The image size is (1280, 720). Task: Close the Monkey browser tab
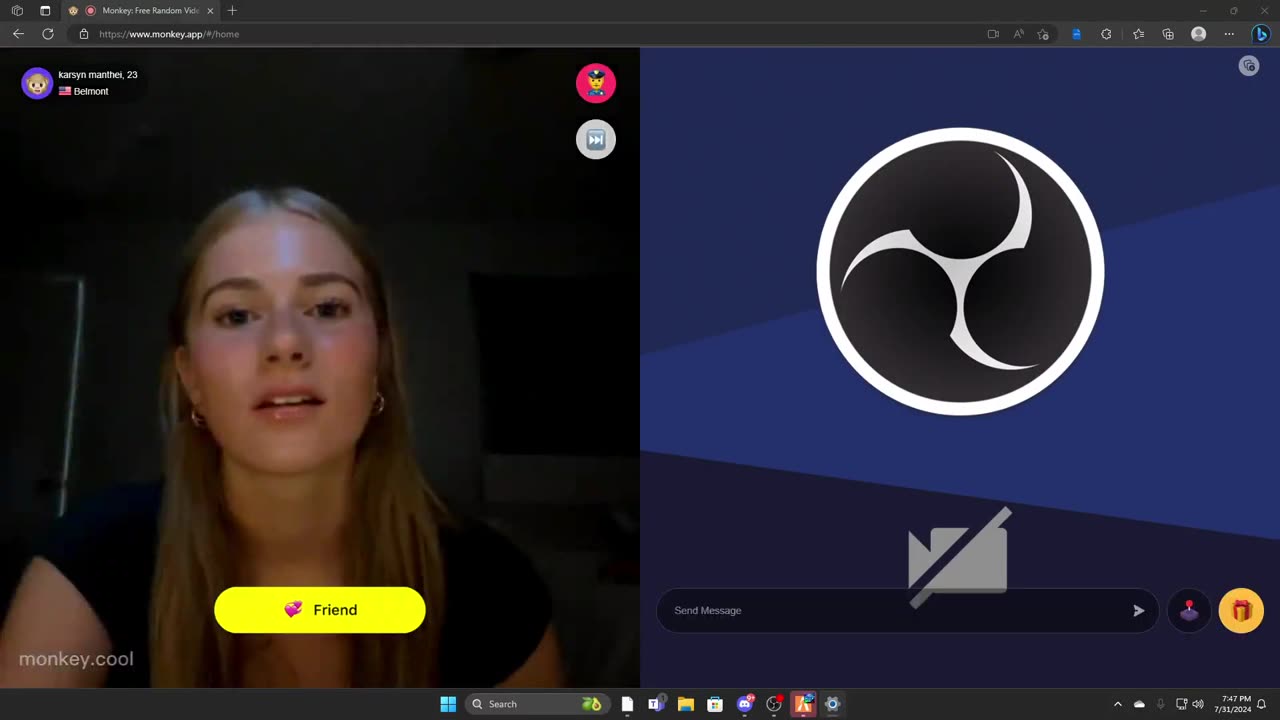tap(210, 10)
